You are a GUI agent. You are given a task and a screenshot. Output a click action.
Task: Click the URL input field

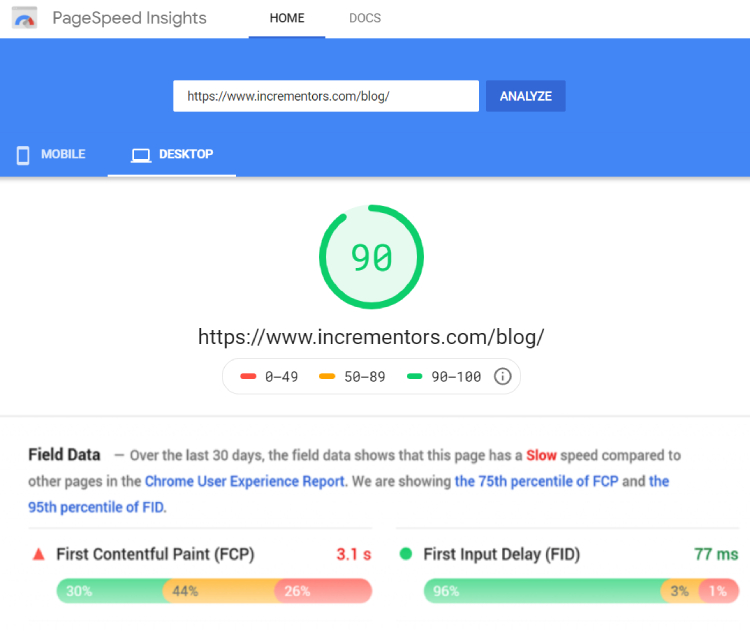pyautogui.click(x=326, y=96)
